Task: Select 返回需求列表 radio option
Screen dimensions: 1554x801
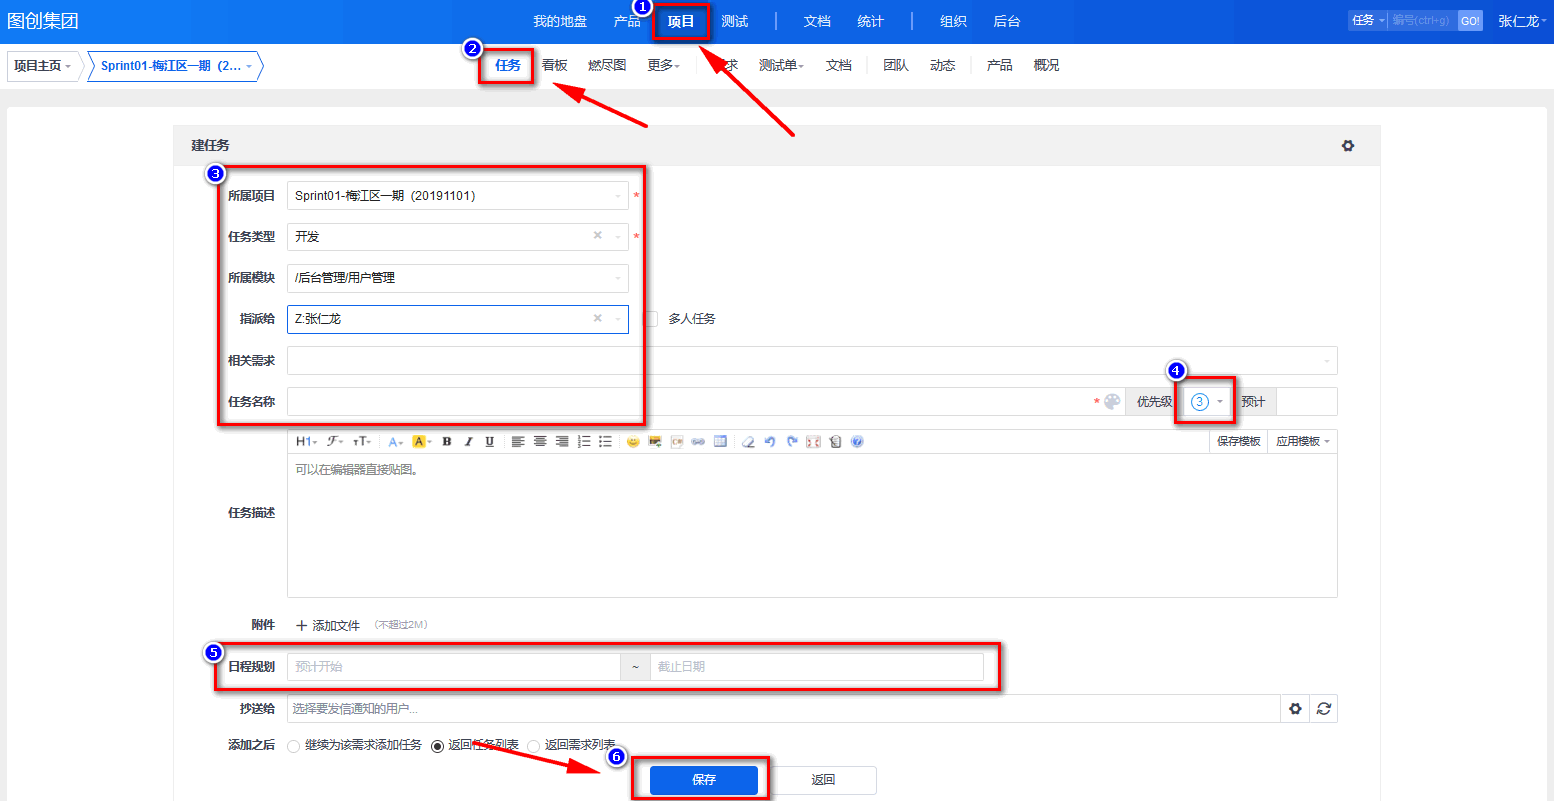Action: (534, 746)
